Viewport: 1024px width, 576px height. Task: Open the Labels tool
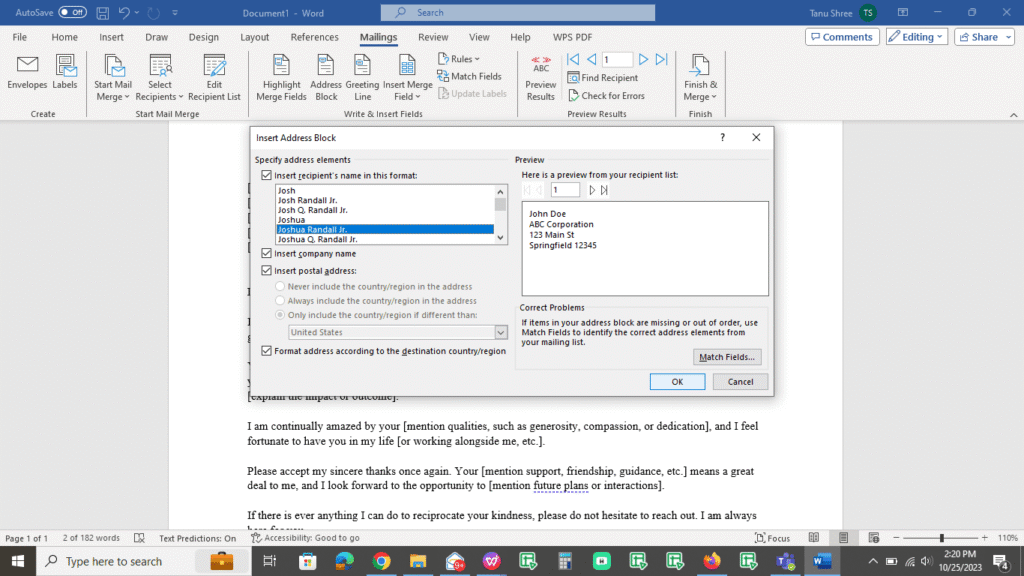(x=65, y=72)
